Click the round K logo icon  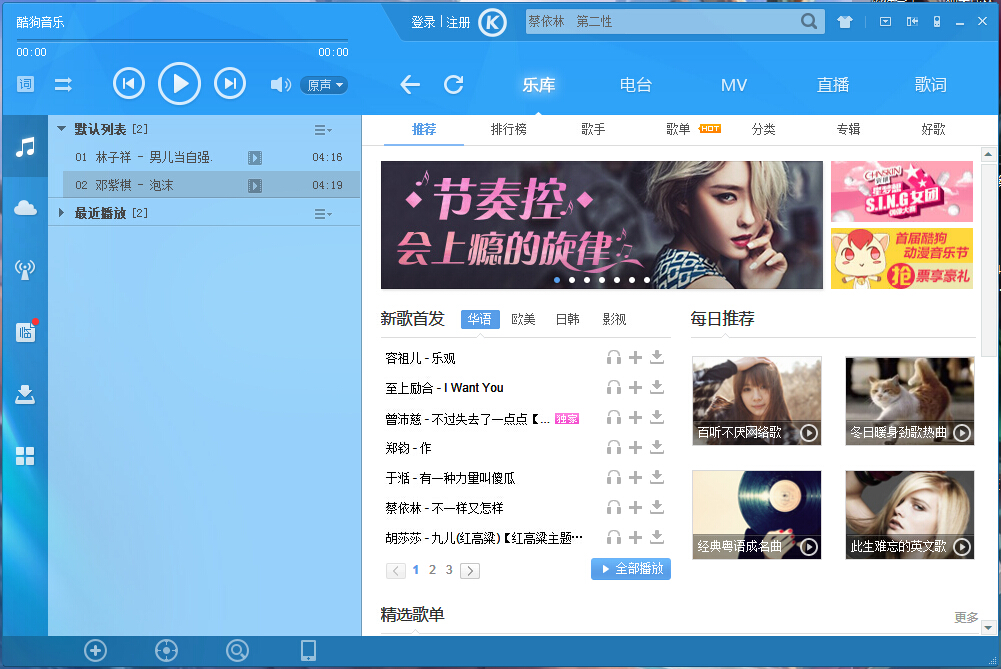pos(492,23)
